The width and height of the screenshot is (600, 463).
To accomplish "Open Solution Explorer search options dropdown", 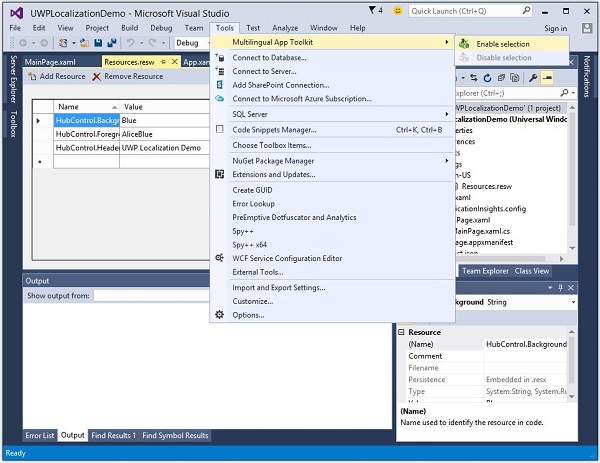I will coord(573,93).
